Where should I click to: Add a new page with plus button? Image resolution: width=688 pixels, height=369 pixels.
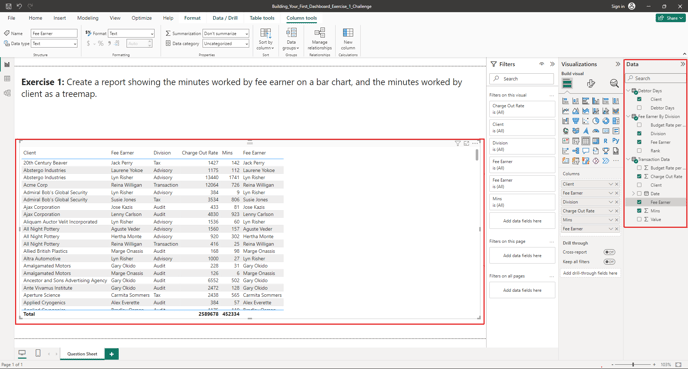coord(111,354)
